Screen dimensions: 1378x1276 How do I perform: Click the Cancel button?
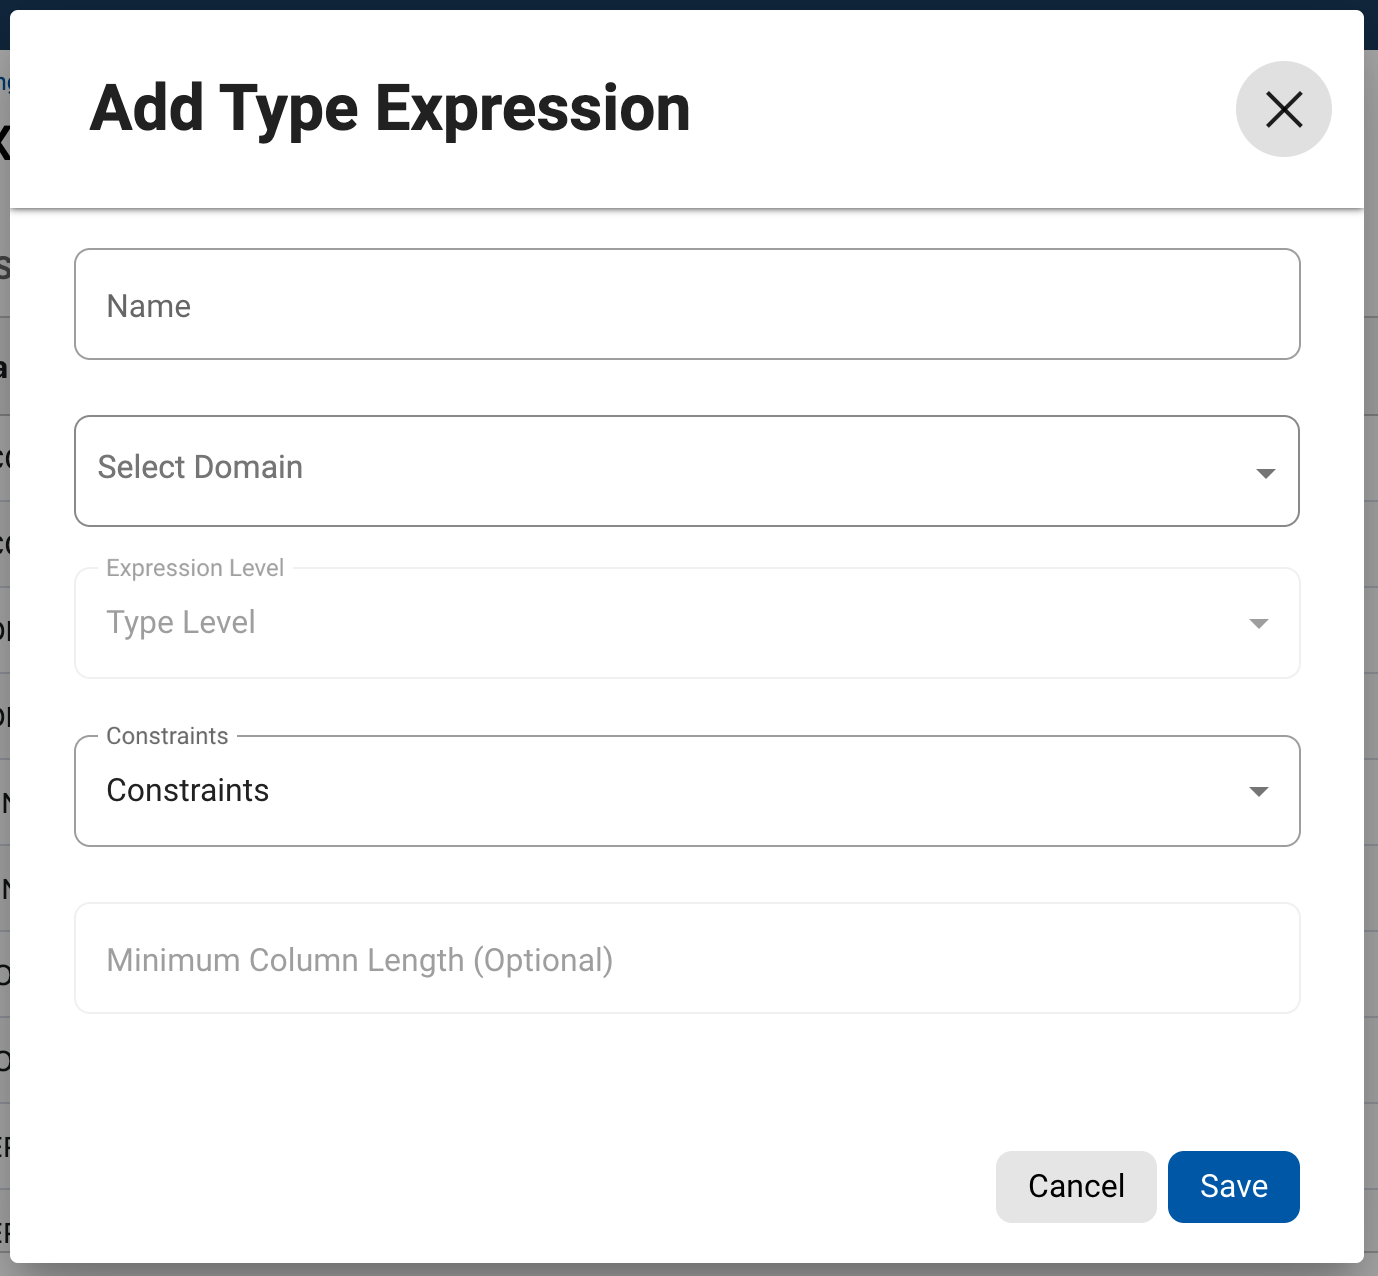coord(1076,1186)
